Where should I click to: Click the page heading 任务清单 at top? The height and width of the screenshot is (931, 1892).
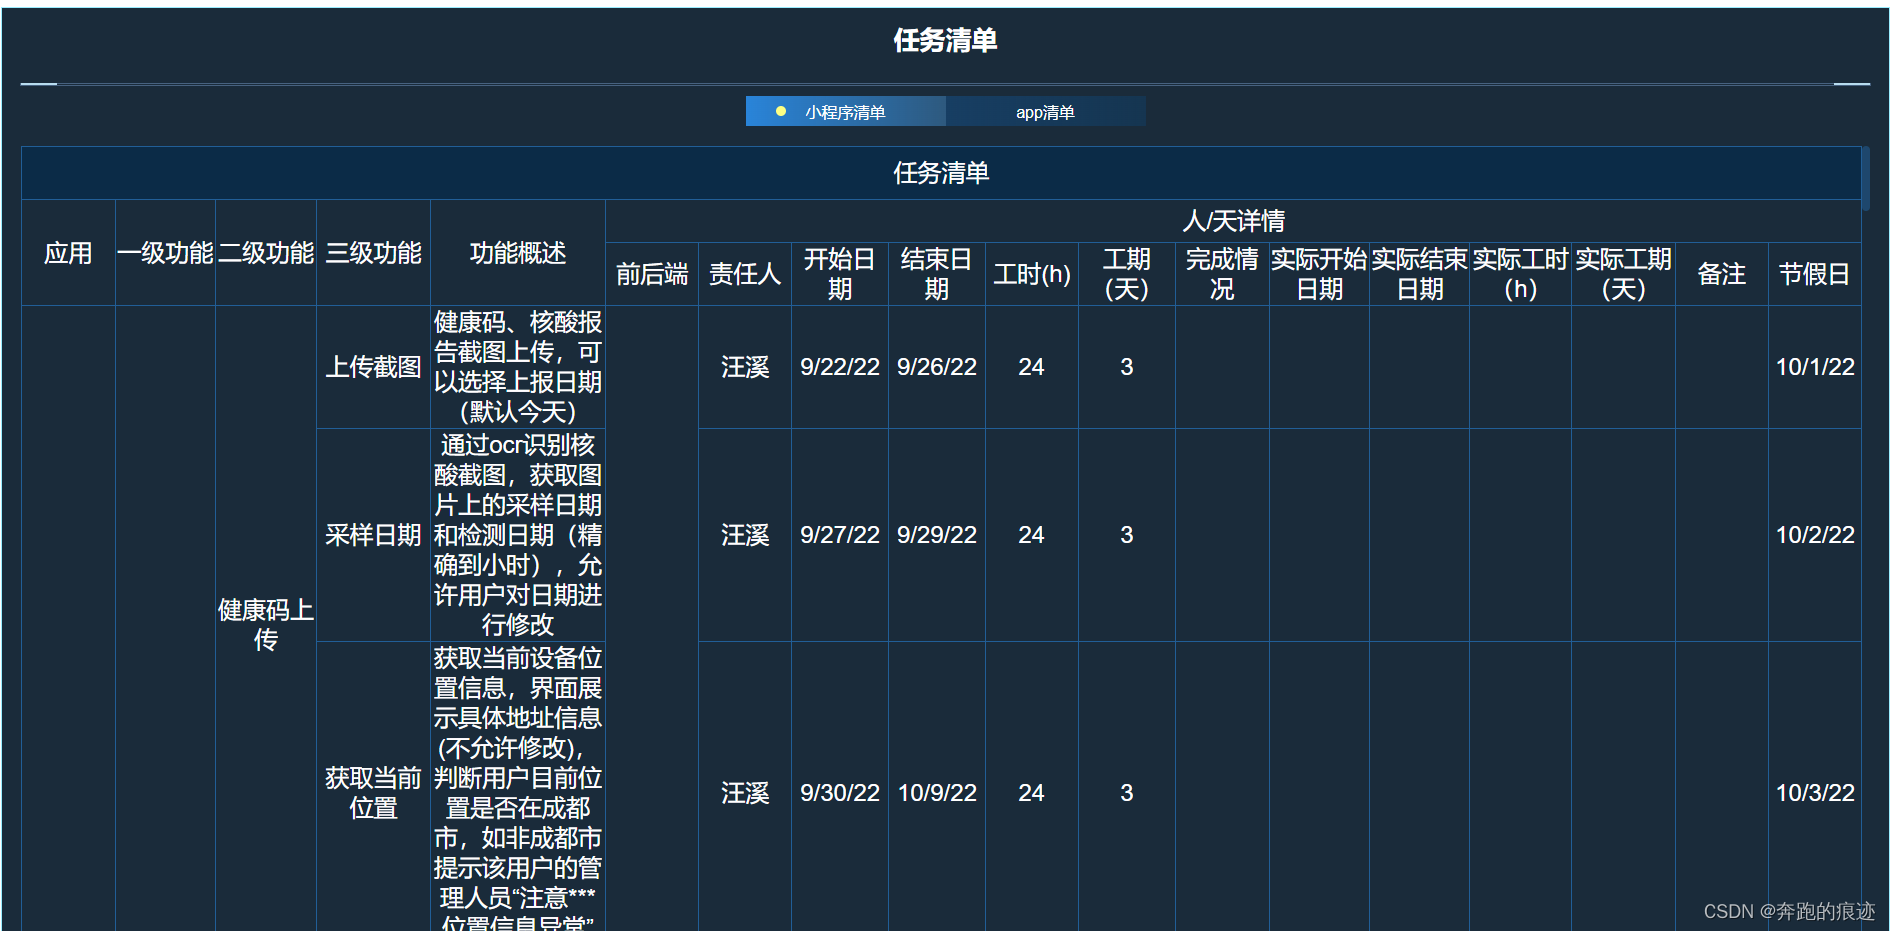click(x=945, y=40)
